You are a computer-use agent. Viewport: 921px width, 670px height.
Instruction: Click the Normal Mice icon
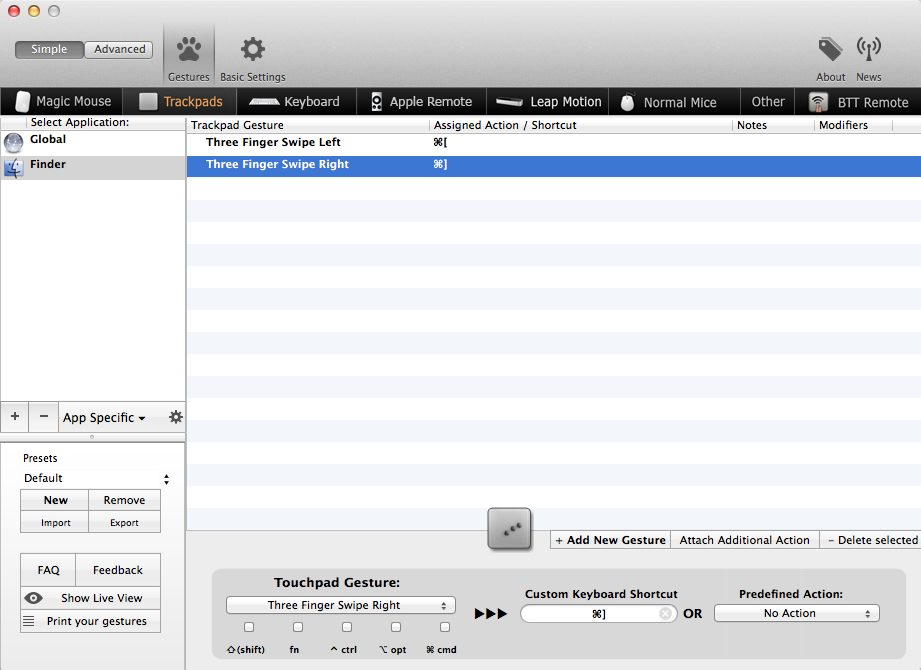[x=627, y=102]
